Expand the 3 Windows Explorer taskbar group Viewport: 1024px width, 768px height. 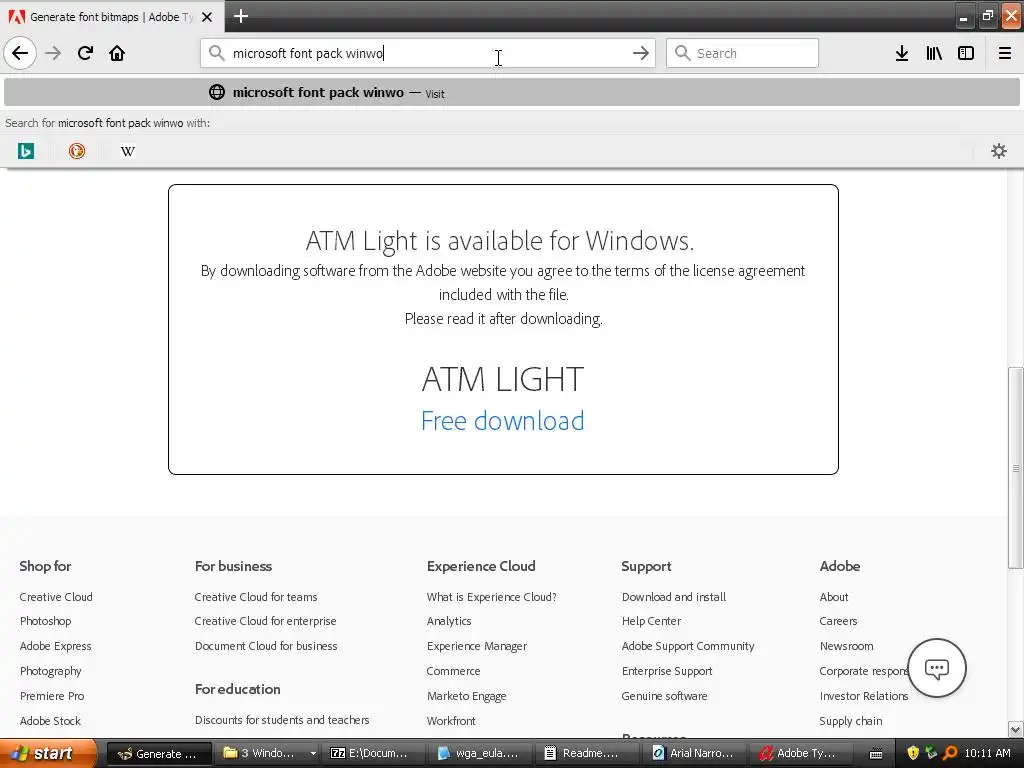[313, 753]
